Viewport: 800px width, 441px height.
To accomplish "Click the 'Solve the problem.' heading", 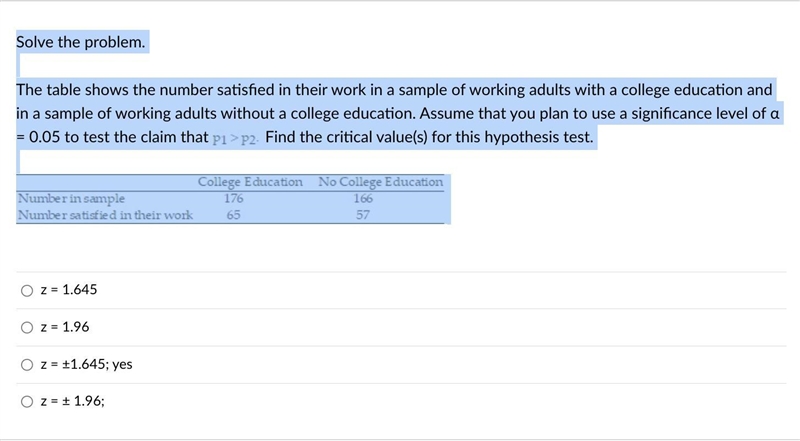I will coord(81,42).
